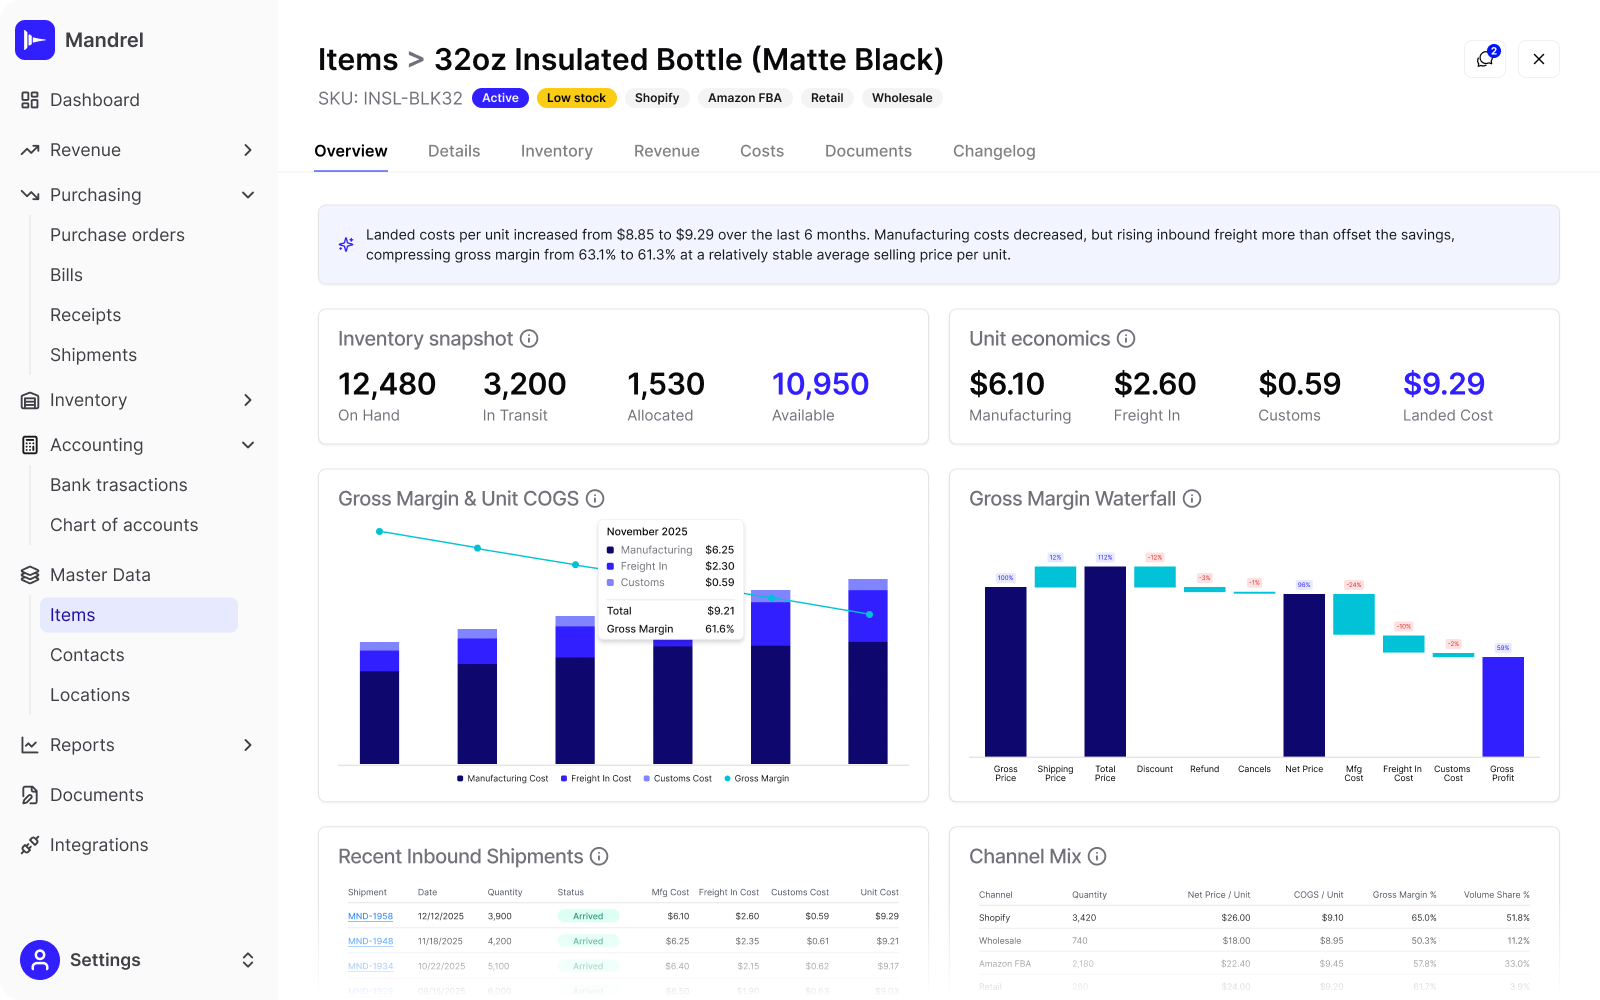Open shipment MND-1958
The image size is (1600, 1000).
coord(371,915)
